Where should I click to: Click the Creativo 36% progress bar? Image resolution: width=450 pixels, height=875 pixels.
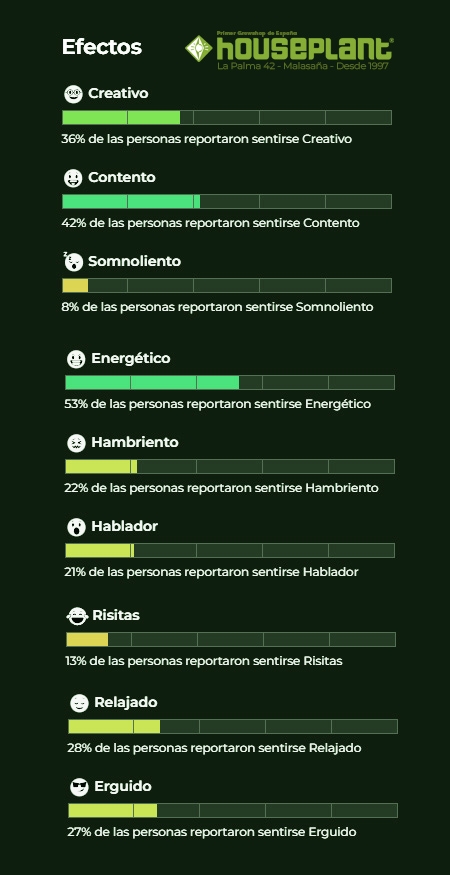(x=227, y=118)
